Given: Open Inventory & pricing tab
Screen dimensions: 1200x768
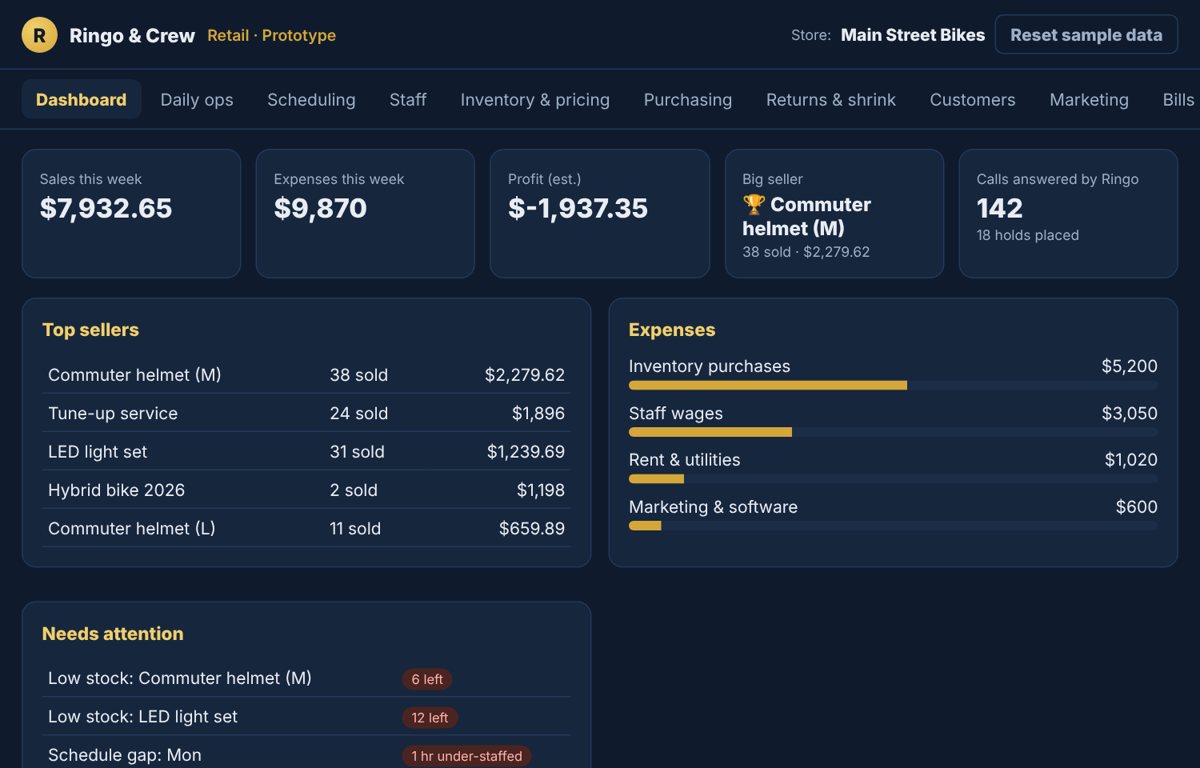Looking at the screenshot, I should 535,100.
